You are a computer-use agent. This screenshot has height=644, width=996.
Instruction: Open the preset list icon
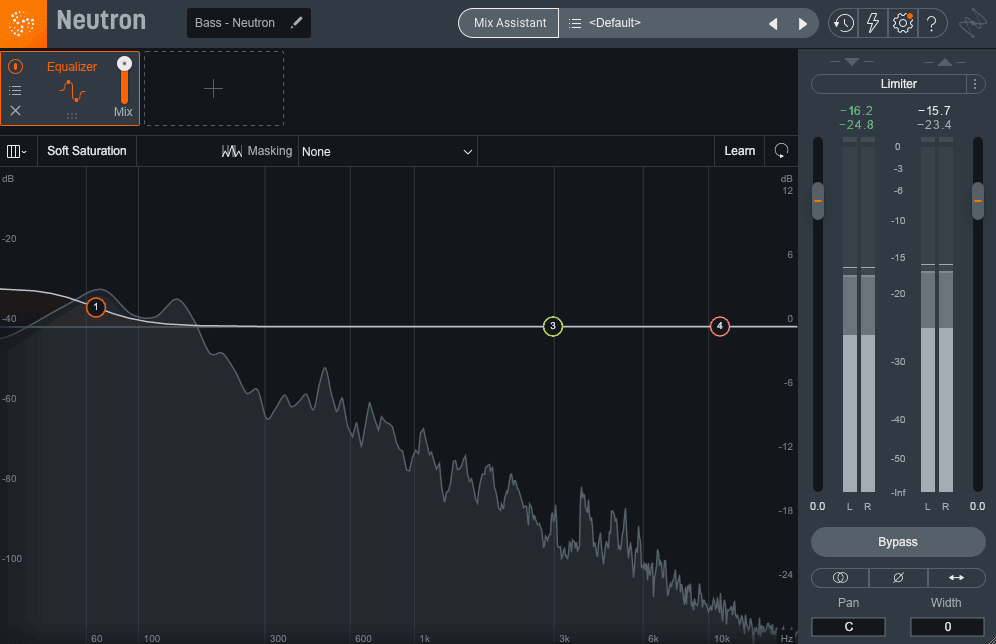[x=574, y=23]
